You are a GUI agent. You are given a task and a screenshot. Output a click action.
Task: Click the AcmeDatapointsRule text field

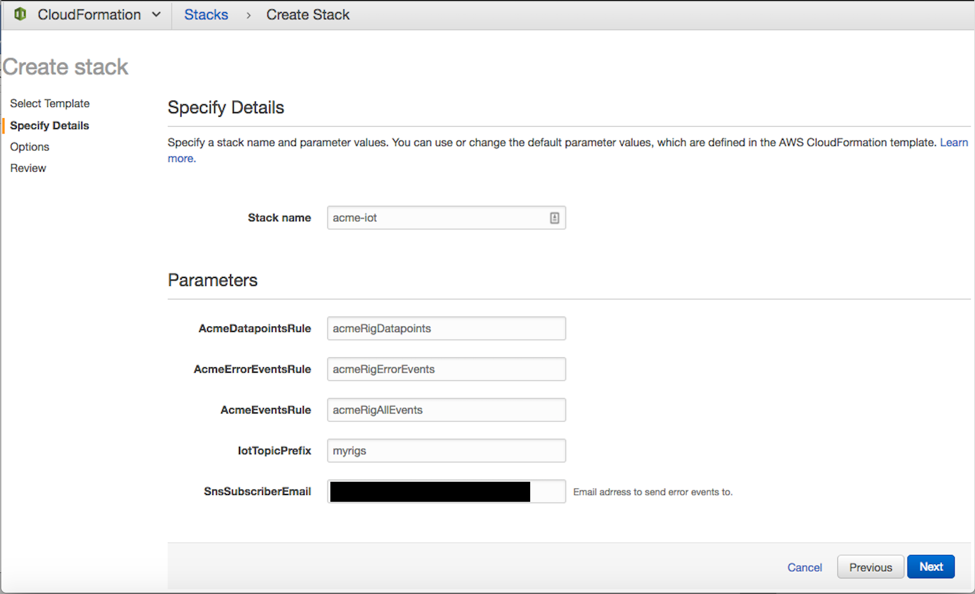point(446,328)
